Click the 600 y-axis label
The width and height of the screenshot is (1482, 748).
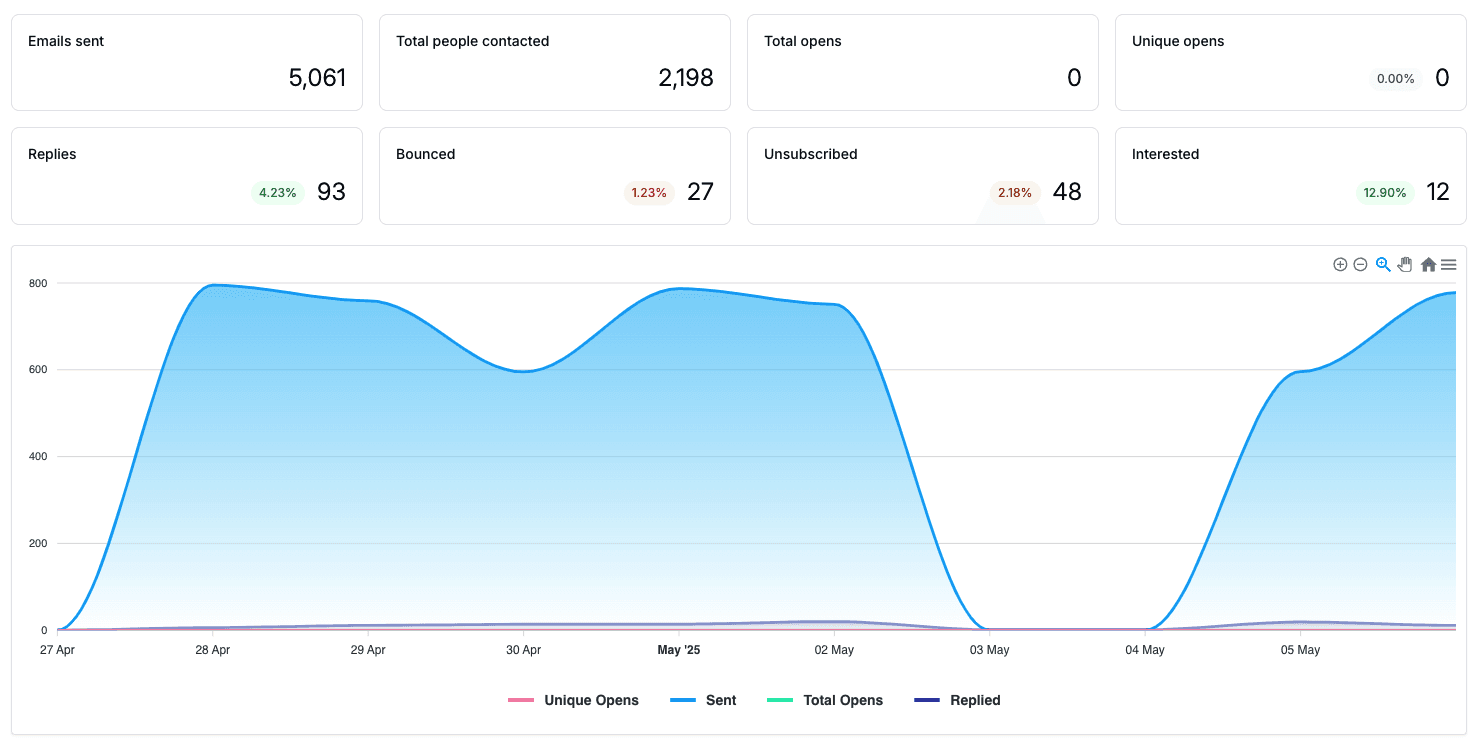click(x=37, y=370)
